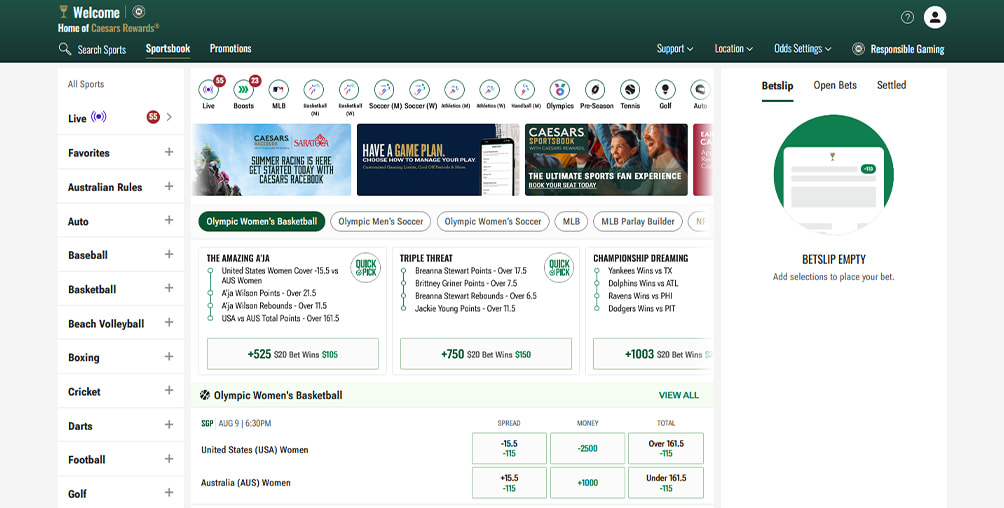Select Over 161.5 total bet
The height and width of the screenshot is (508, 1004).
point(666,448)
